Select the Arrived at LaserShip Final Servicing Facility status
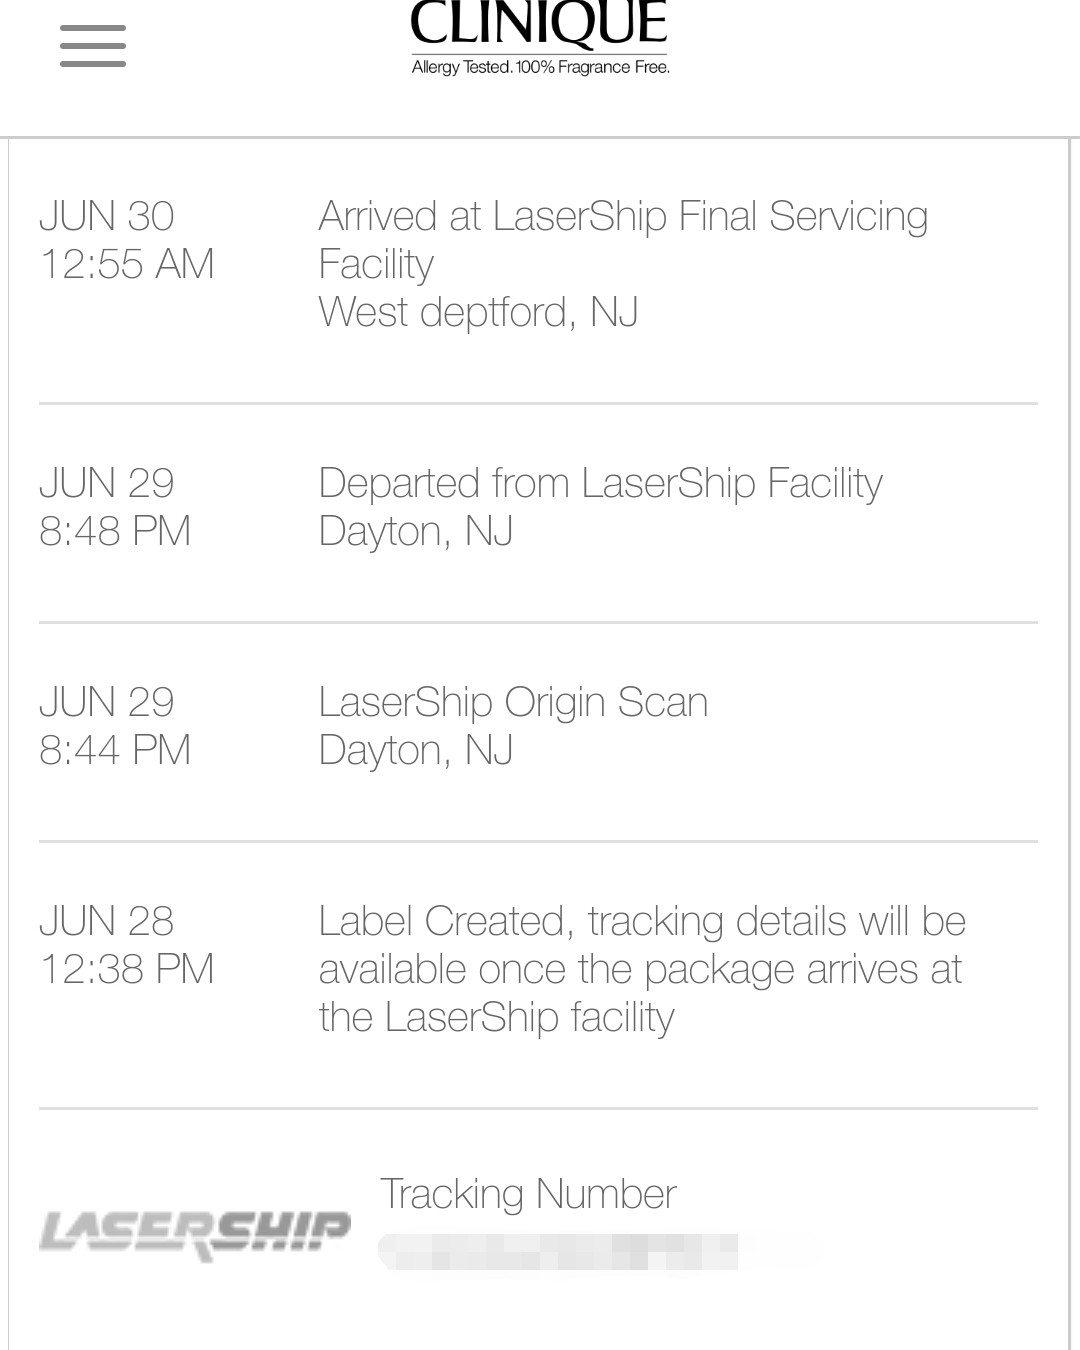The width and height of the screenshot is (1080, 1350). pyautogui.click(x=622, y=240)
